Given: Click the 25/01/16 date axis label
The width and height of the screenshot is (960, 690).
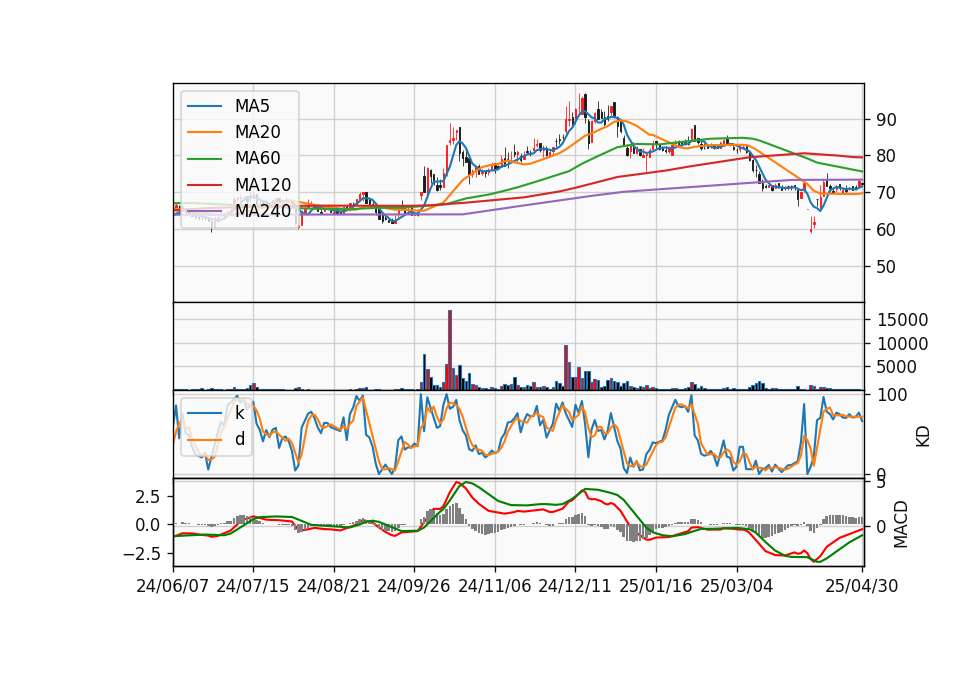Looking at the screenshot, I should (656, 586).
